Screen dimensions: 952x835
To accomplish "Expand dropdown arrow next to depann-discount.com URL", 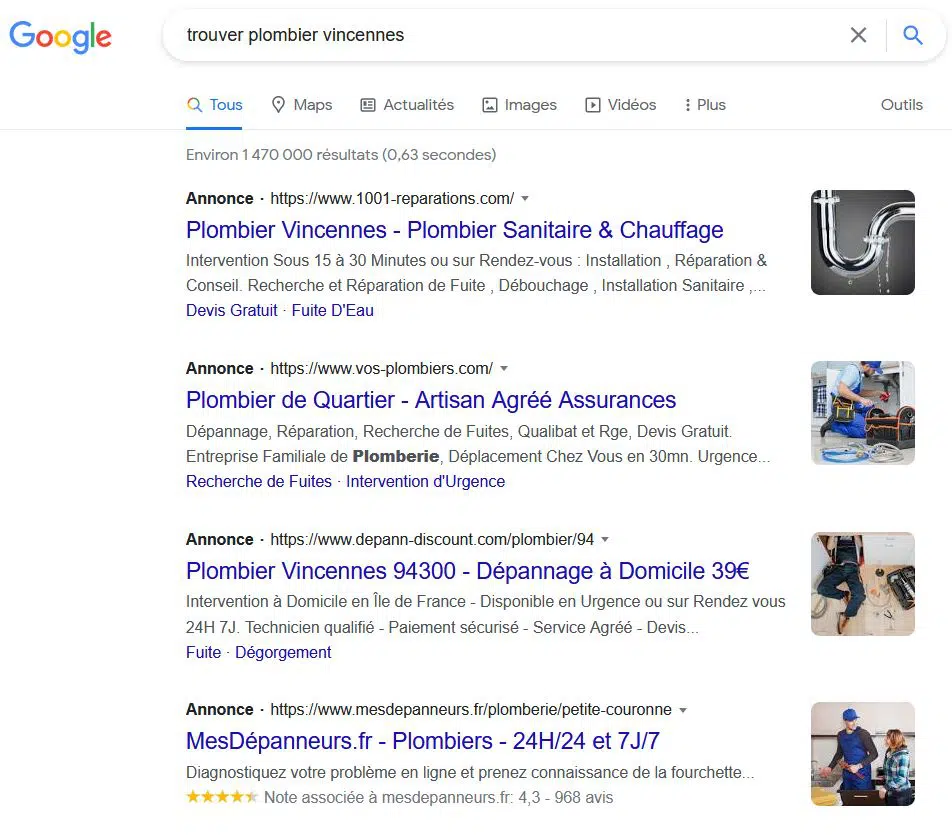I will click(x=605, y=539).
